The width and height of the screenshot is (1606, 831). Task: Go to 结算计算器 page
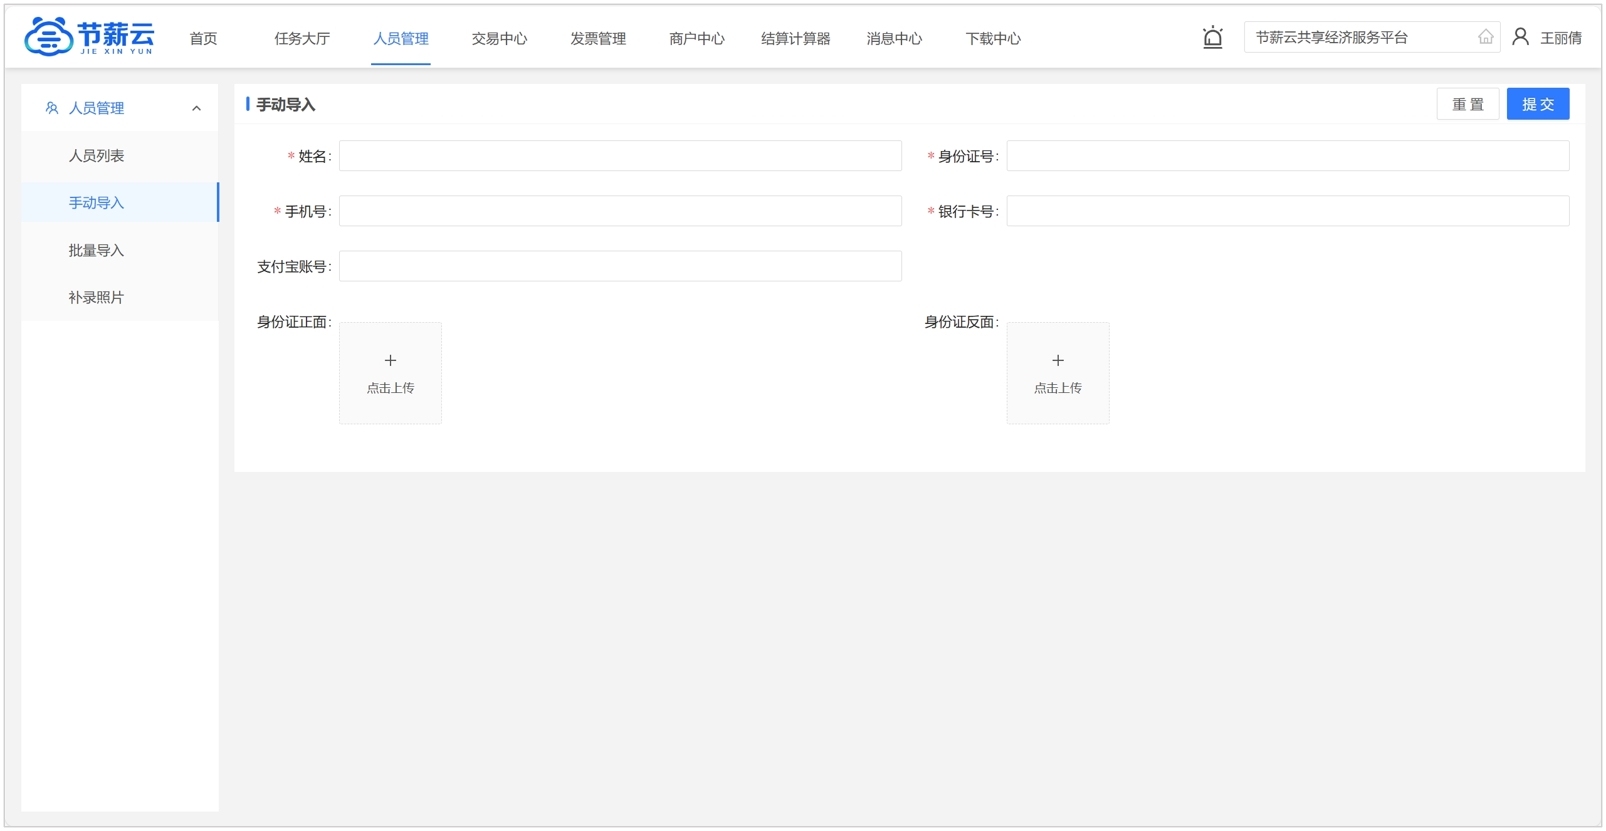pos(795,39)
